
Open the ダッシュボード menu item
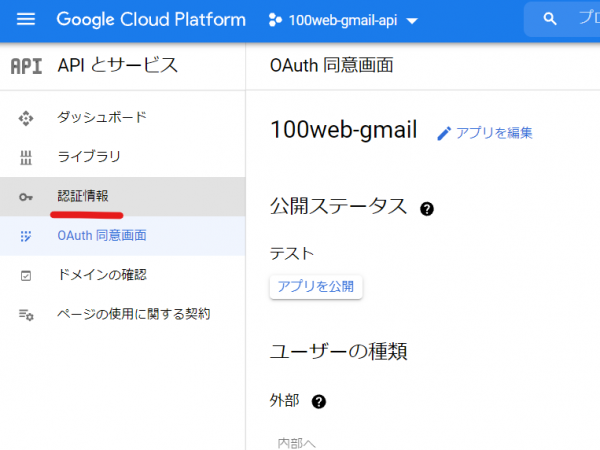122,118
